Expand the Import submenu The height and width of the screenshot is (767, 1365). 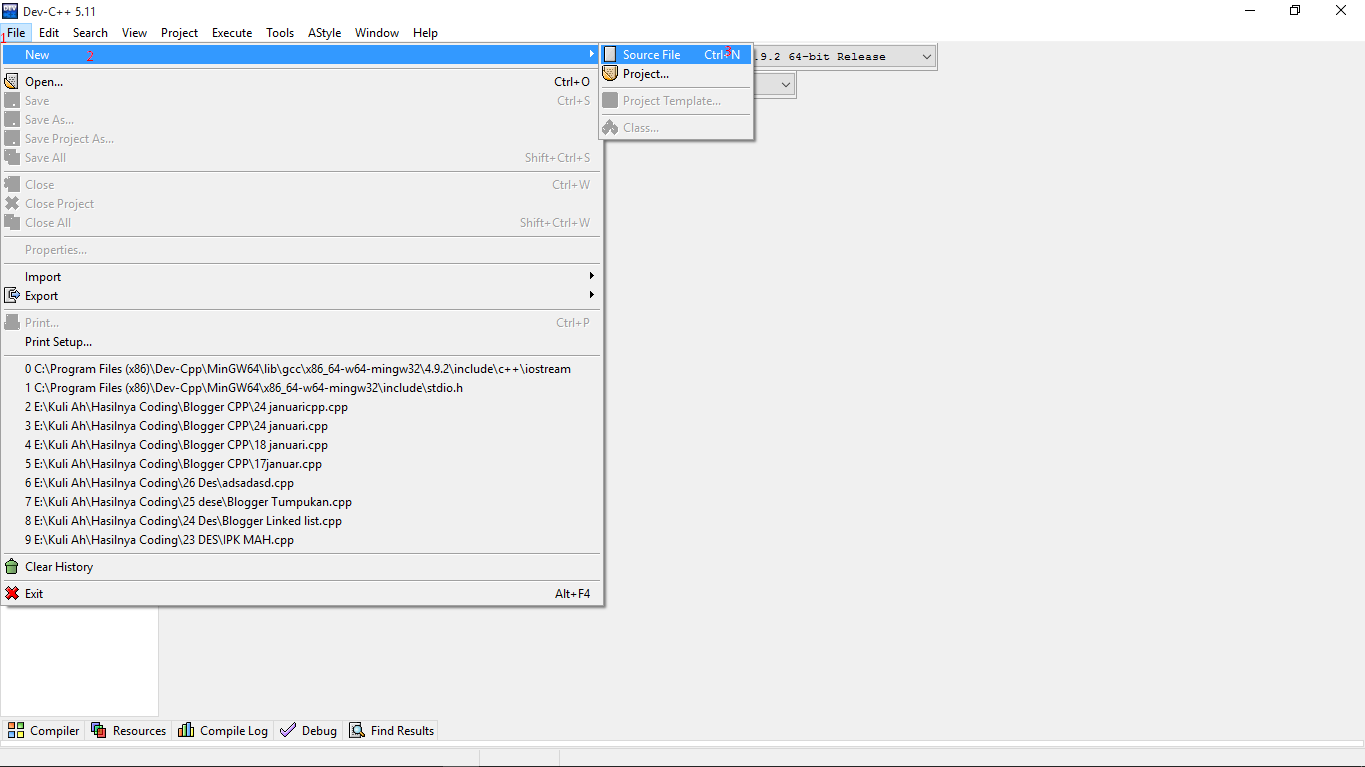point(300,277)
